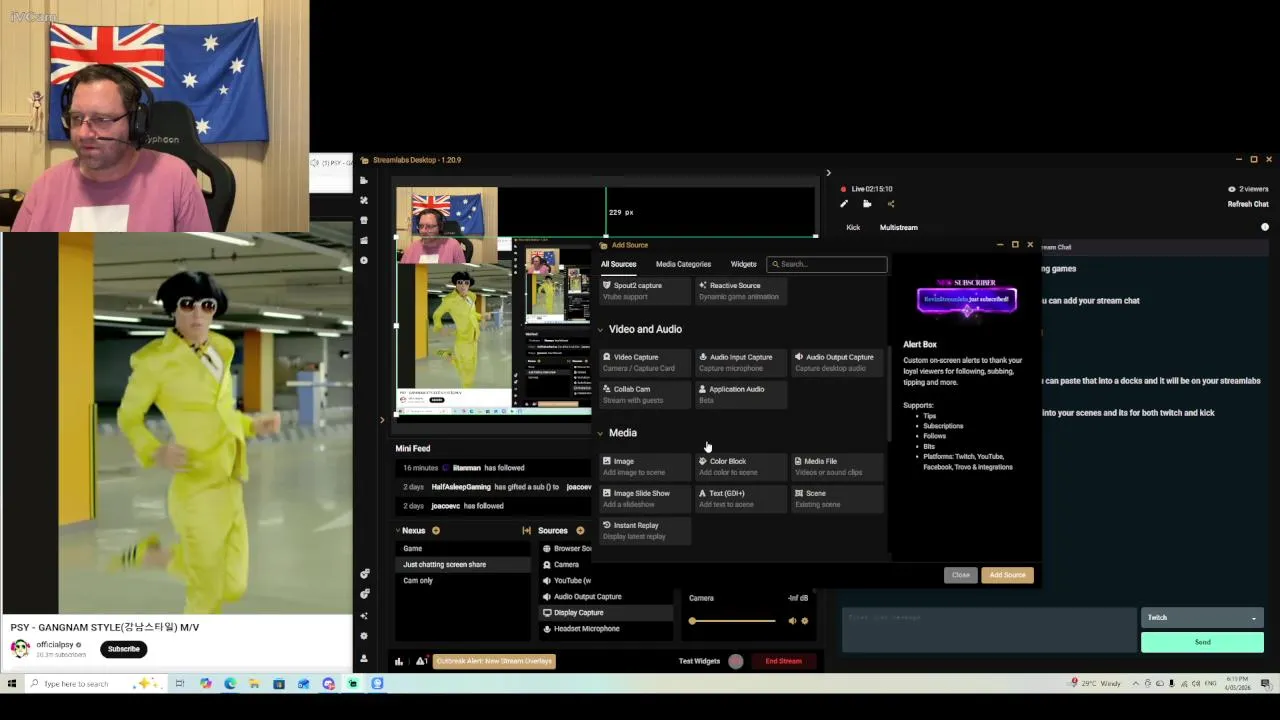Select the Spout2 capture source

(x=645, y=290)
